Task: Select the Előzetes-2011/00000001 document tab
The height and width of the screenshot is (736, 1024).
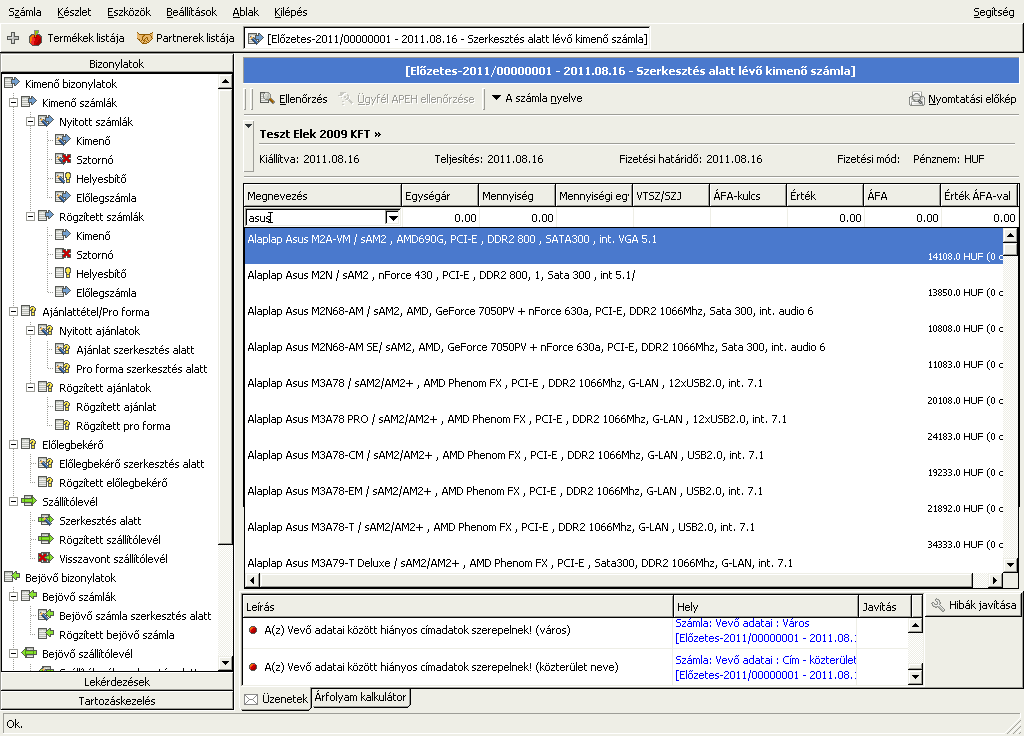Action: 448,39
